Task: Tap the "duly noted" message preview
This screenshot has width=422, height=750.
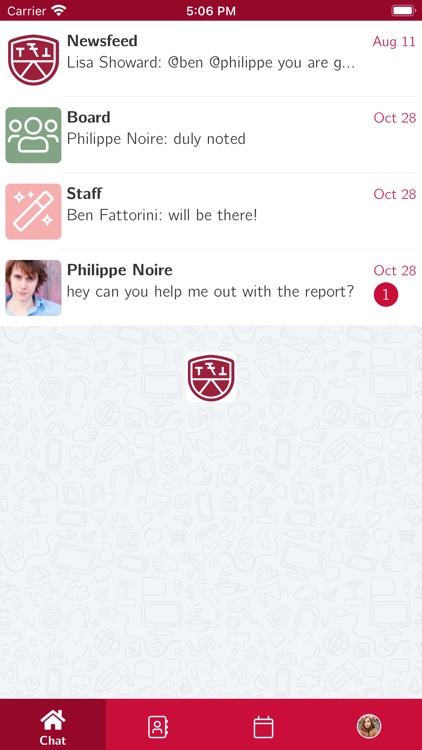Action: (x=156, y=139)
